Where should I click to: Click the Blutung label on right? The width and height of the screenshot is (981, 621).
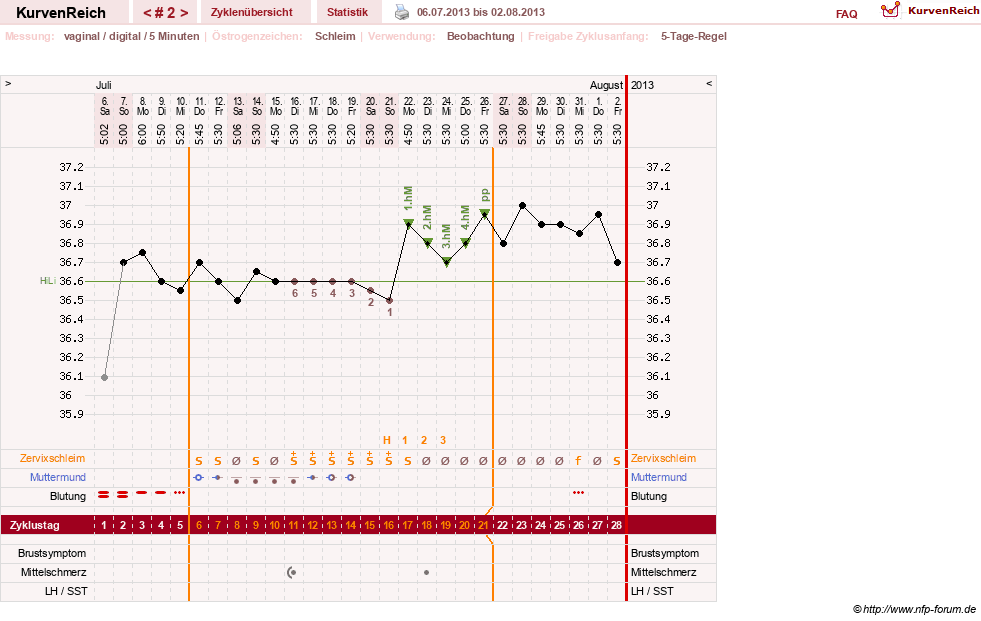point(649,497)
